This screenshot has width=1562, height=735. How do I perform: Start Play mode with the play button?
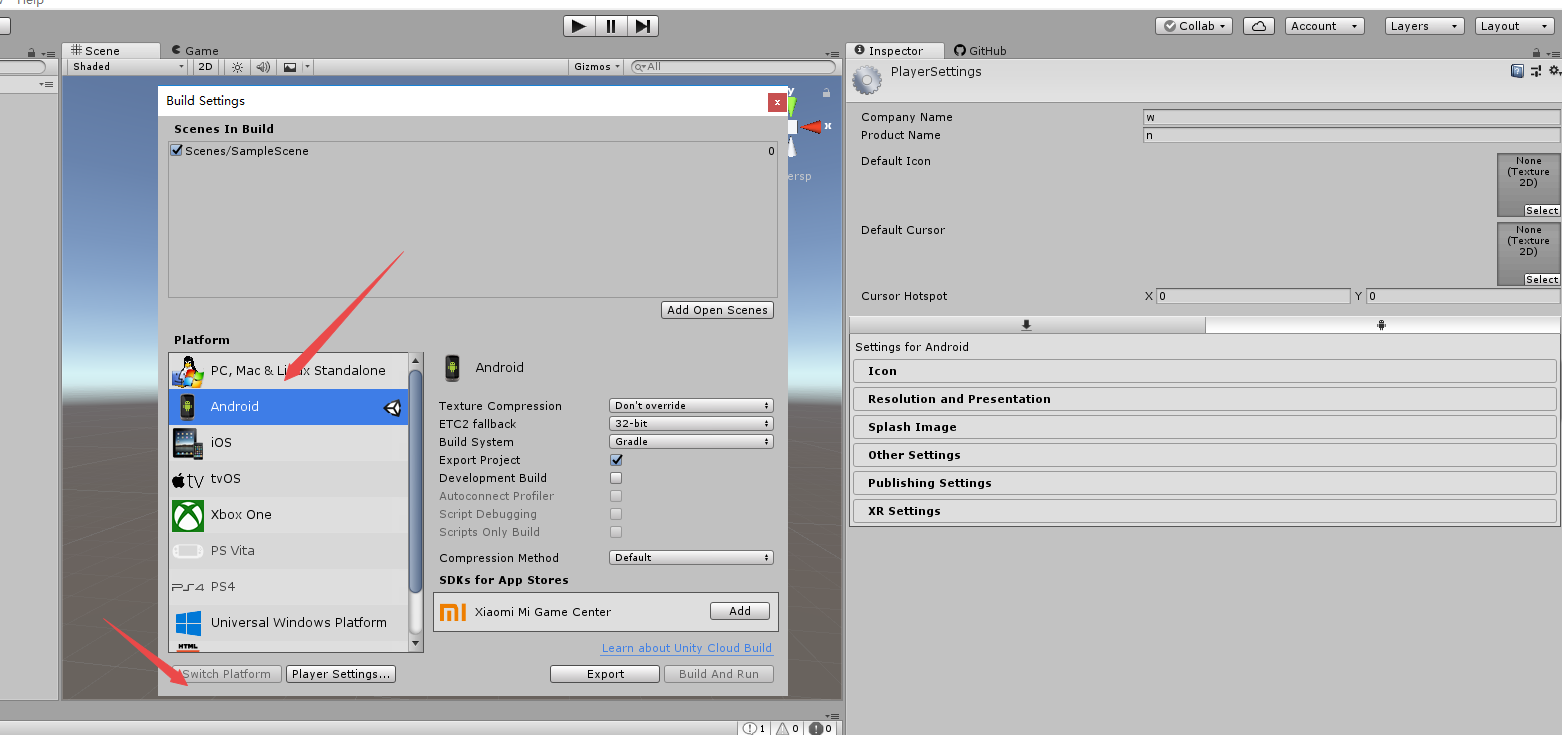coord(578,26)
